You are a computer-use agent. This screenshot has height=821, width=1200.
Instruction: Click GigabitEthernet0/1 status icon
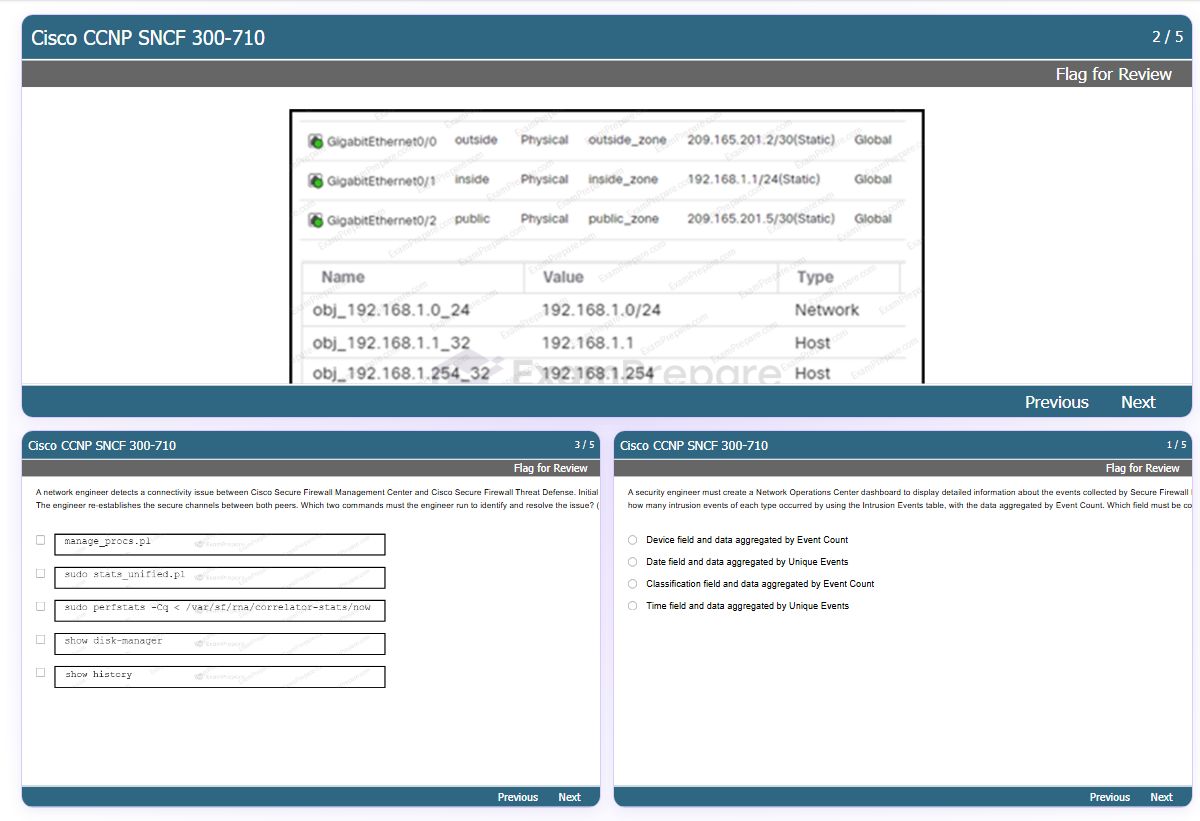click(x=315, y=180)
